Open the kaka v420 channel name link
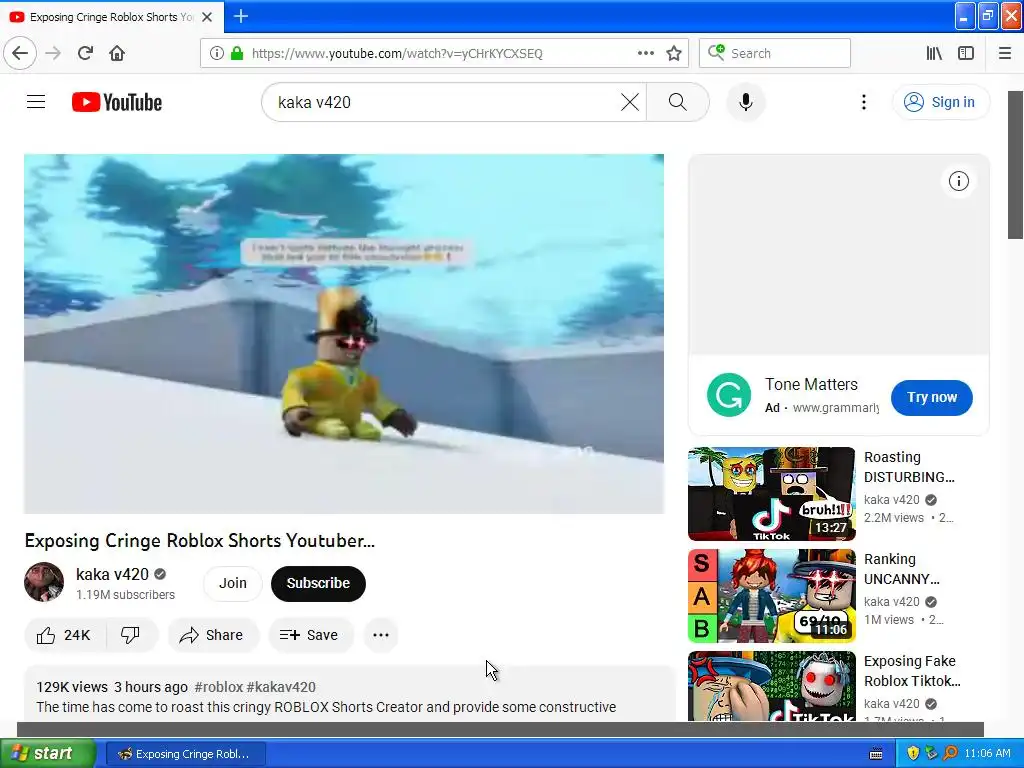This screenshot has width=1024, height=768. click(112, 574)
